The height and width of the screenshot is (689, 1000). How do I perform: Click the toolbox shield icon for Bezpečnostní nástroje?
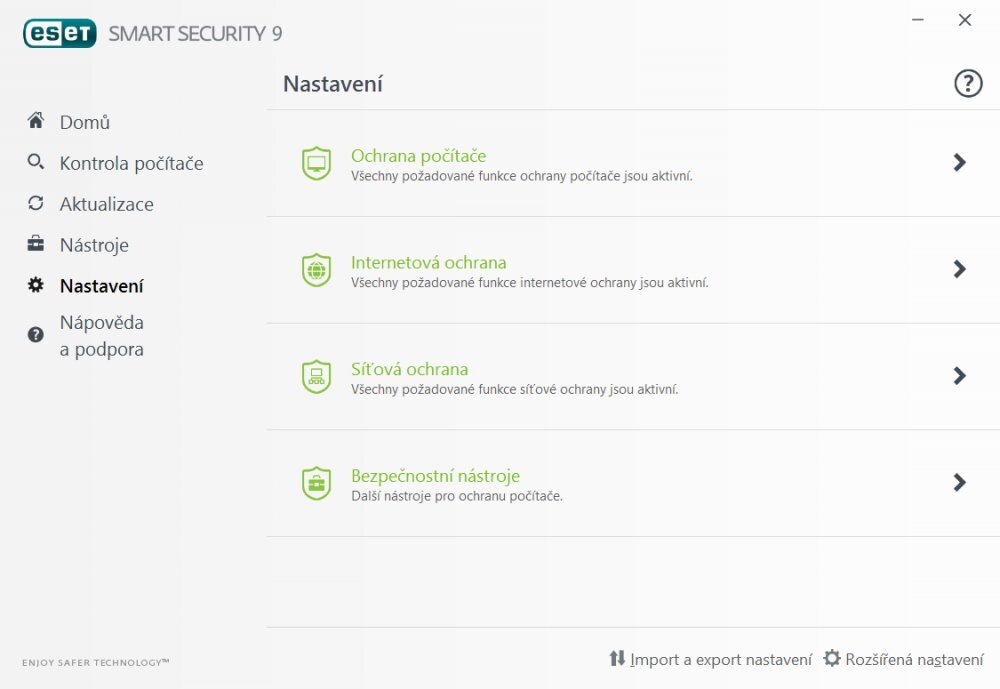(316, 483)
